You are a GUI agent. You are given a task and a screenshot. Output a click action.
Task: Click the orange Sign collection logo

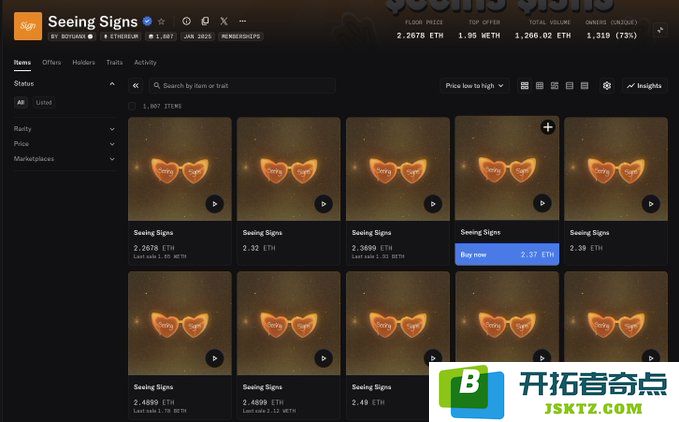click(x=28, y=26)
